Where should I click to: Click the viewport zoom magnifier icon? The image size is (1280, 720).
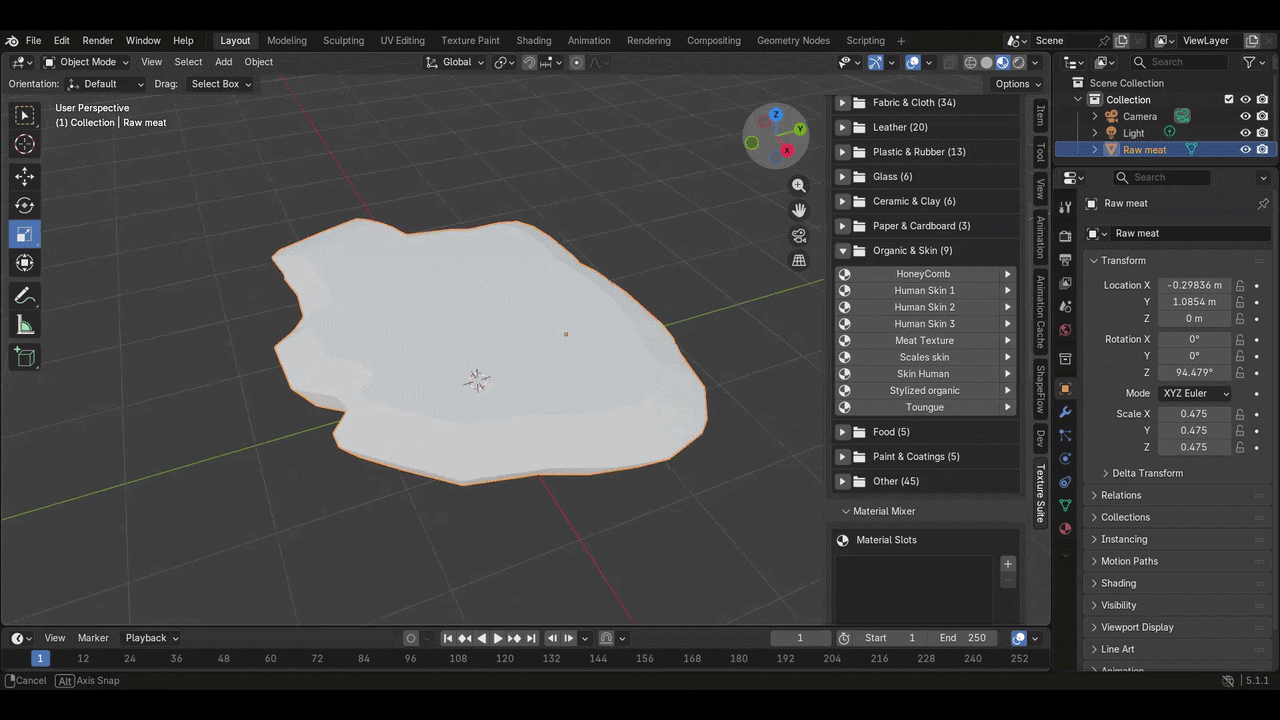[799, 185]
